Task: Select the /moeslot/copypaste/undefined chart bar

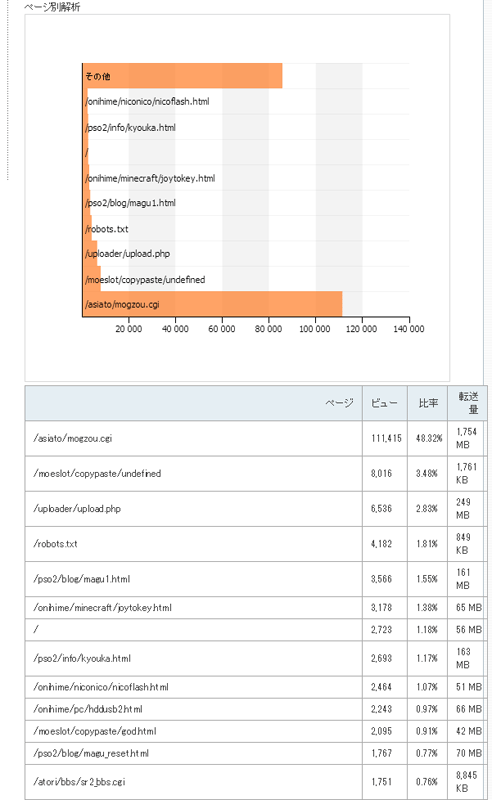Action: pyautogui.click(x=92, y=279)
